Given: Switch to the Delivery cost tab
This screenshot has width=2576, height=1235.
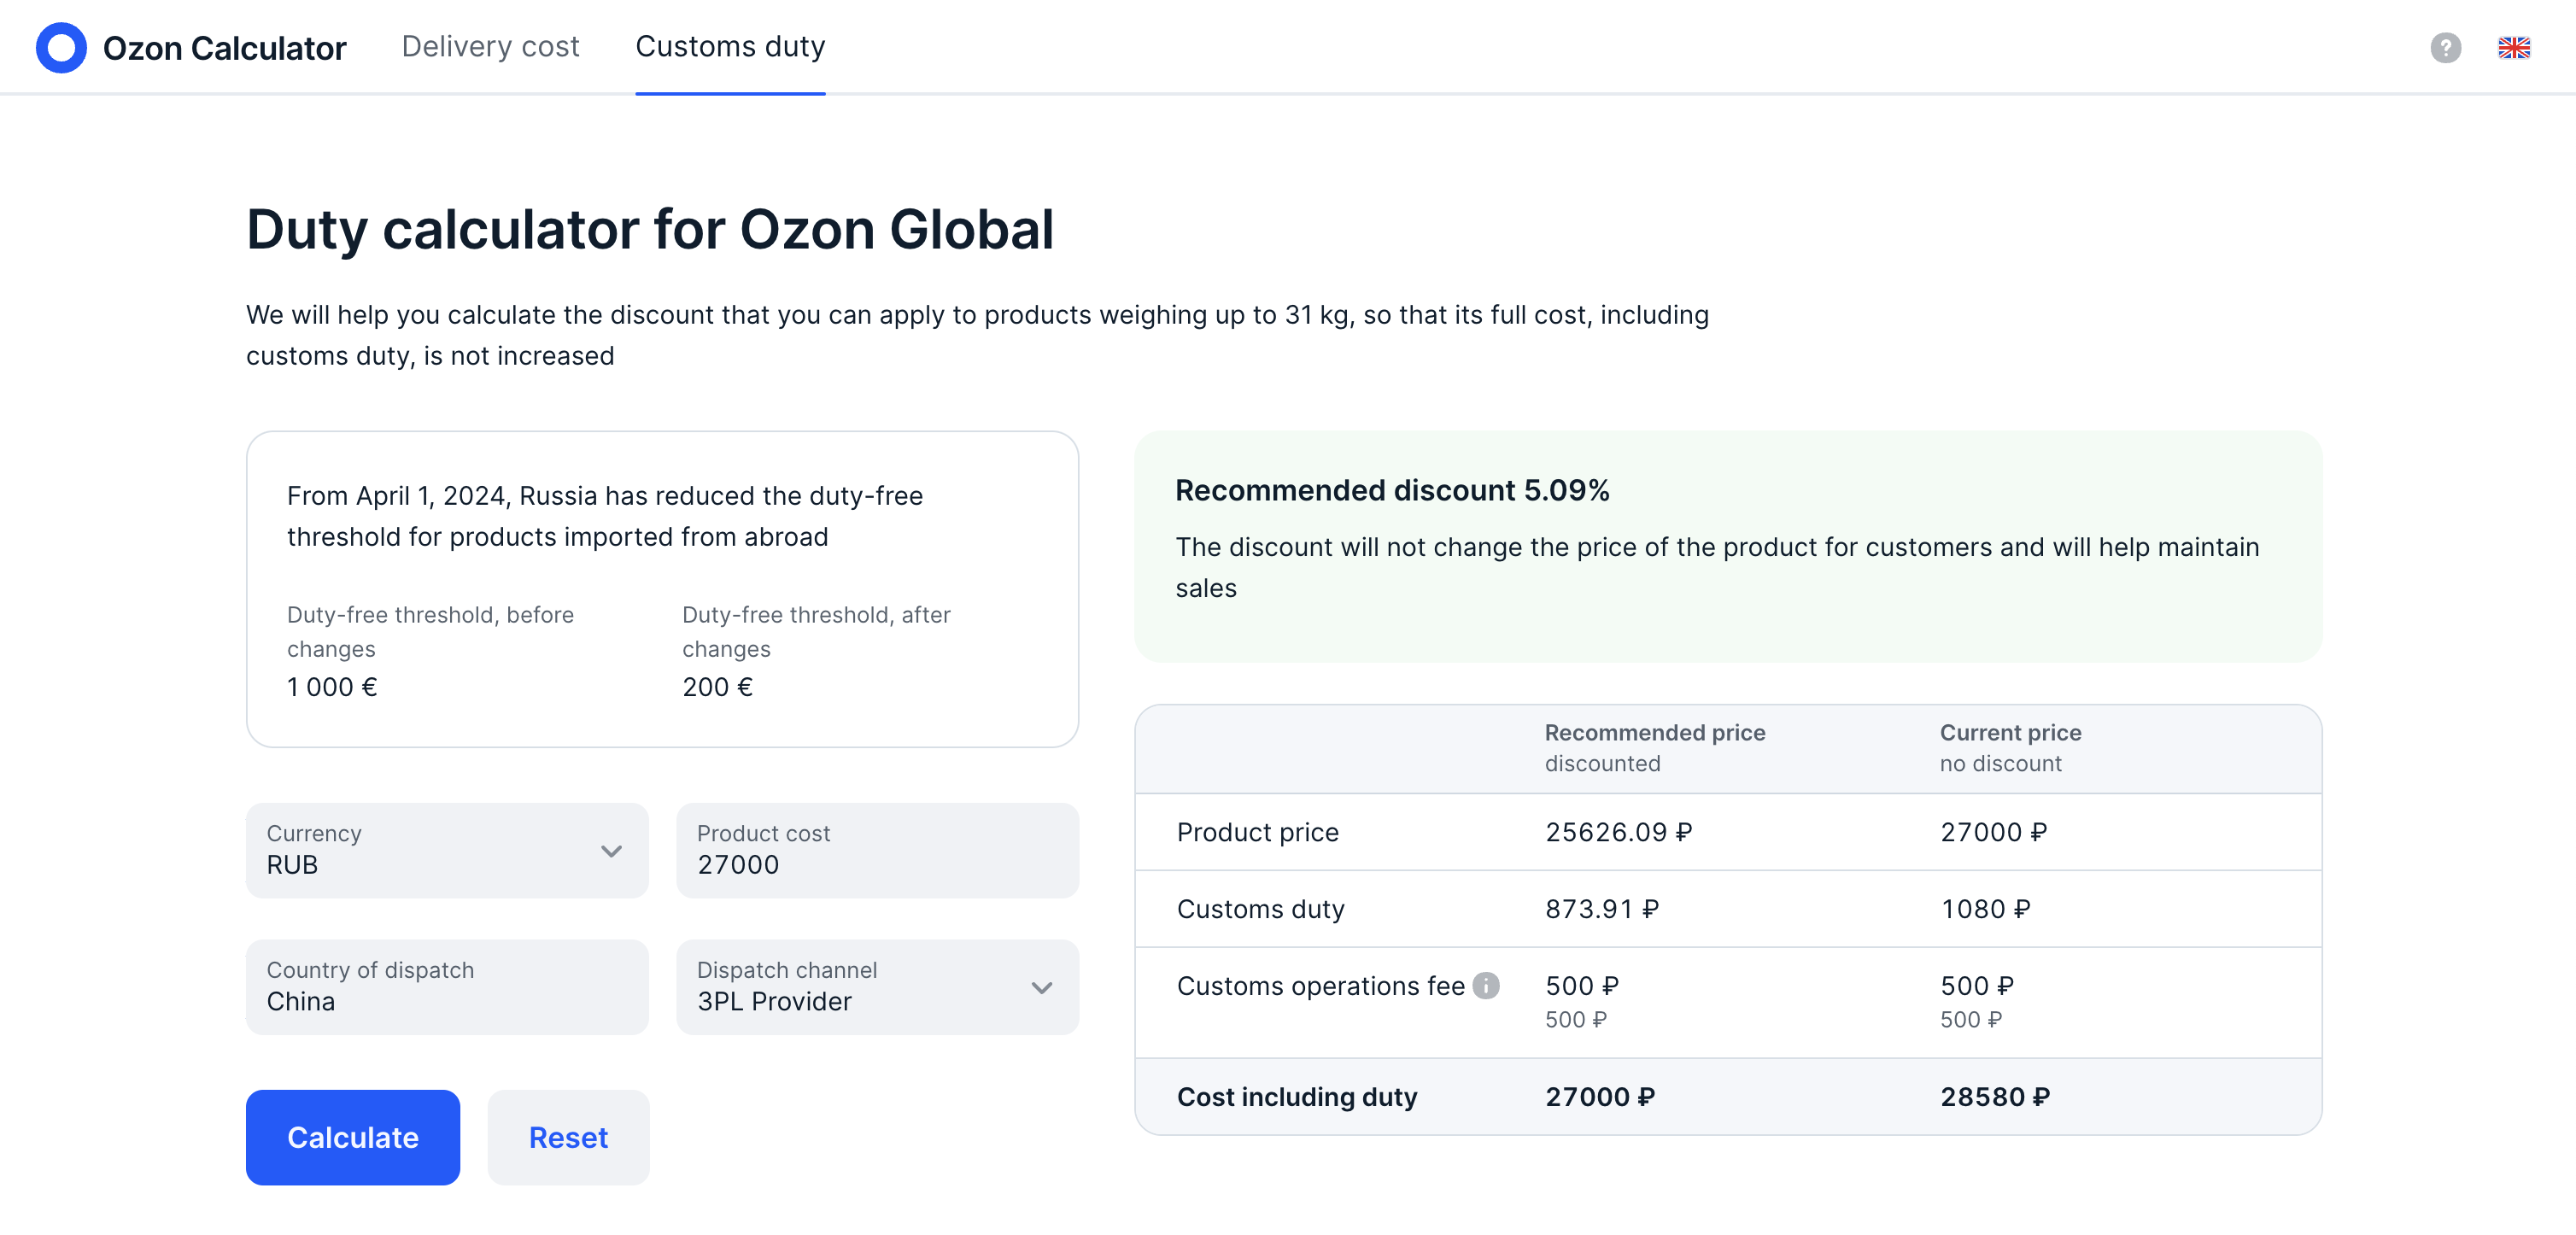Looking at the screenshot, I should coord(490,47).
